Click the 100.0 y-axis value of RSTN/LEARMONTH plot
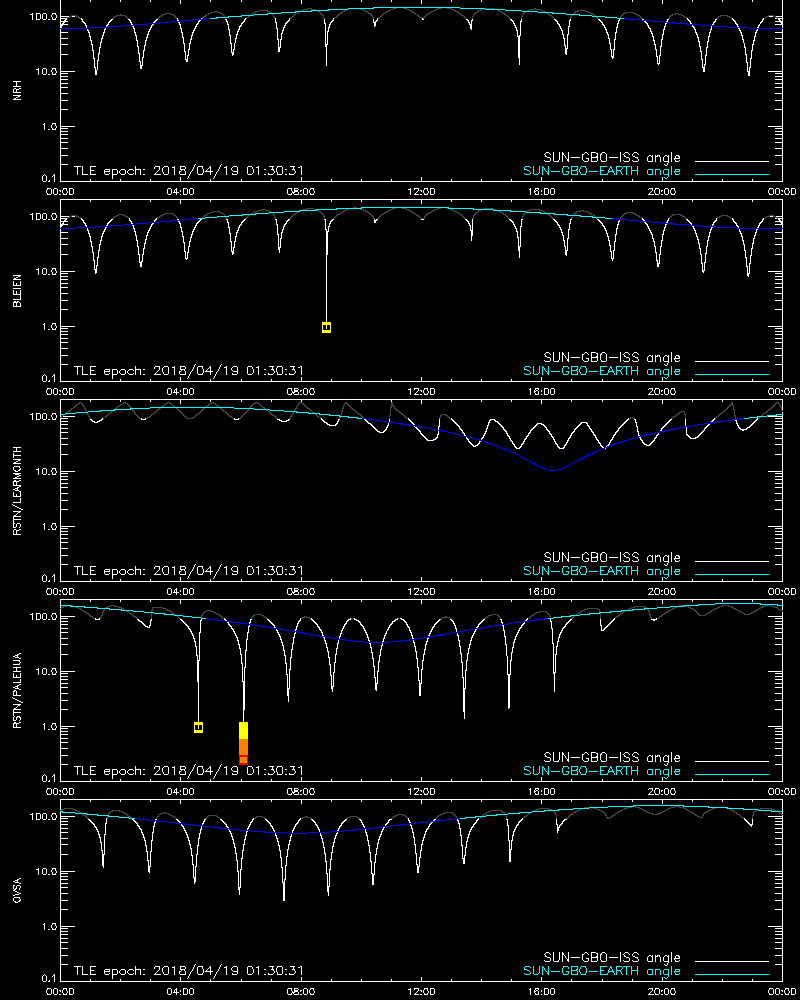The width and height of the screenshot is (800, 1000). 43,416
